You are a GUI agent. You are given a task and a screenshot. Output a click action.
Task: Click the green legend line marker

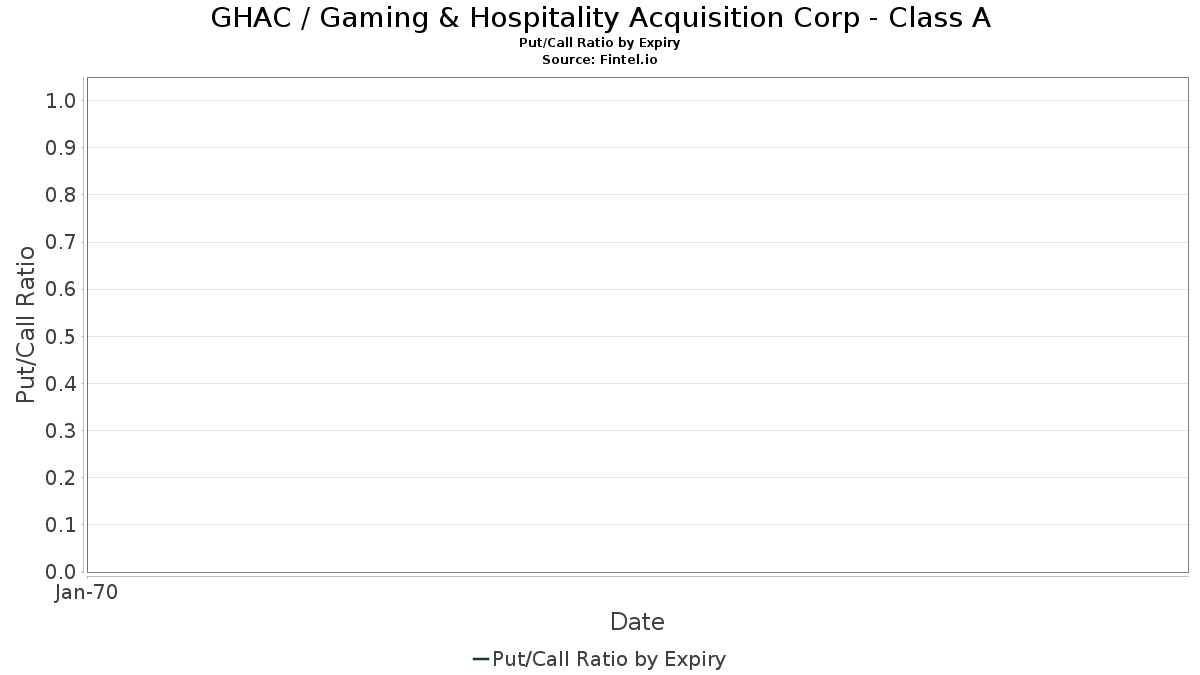tap(480, 659)
